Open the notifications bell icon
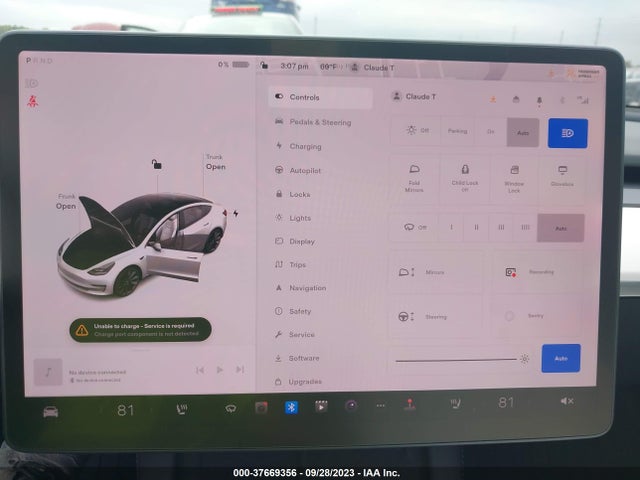Viewport: 640px width, 480px height. (539, 100)
